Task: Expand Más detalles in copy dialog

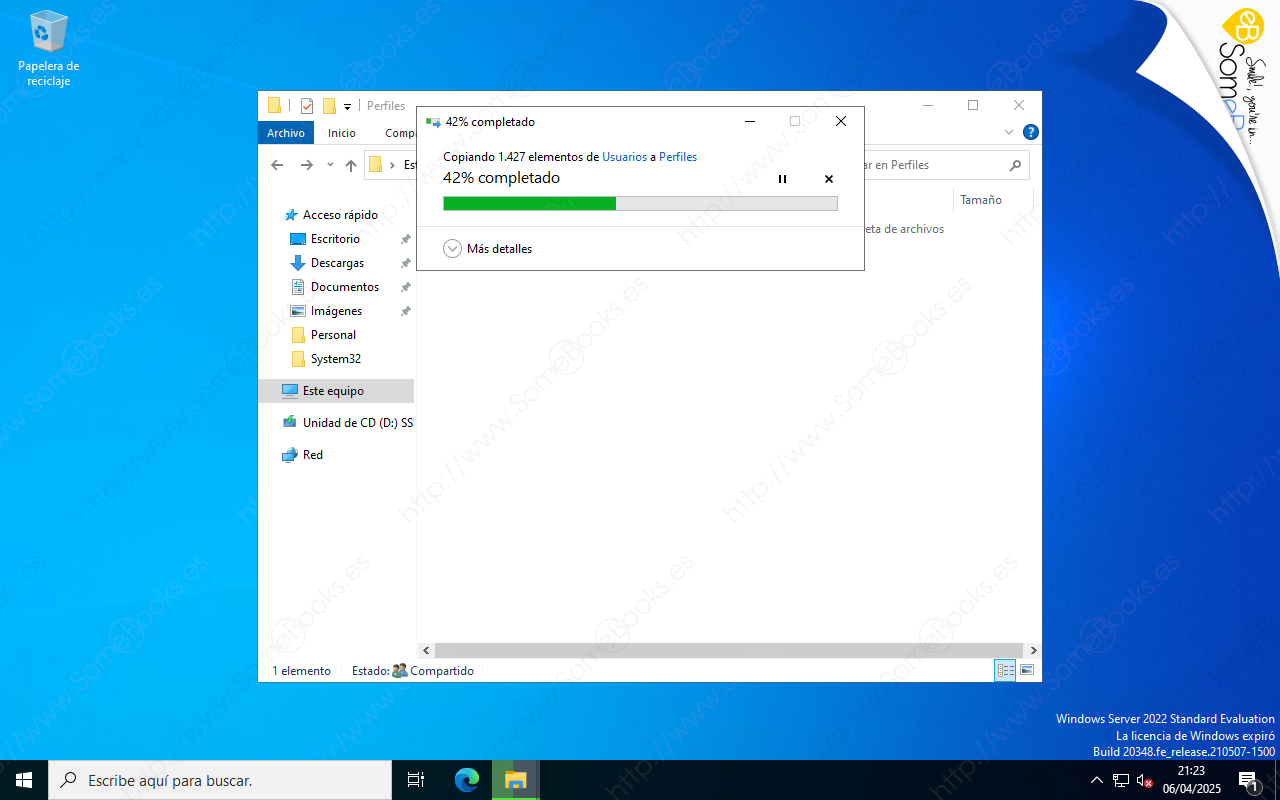Action: click(x=453, y=249)
